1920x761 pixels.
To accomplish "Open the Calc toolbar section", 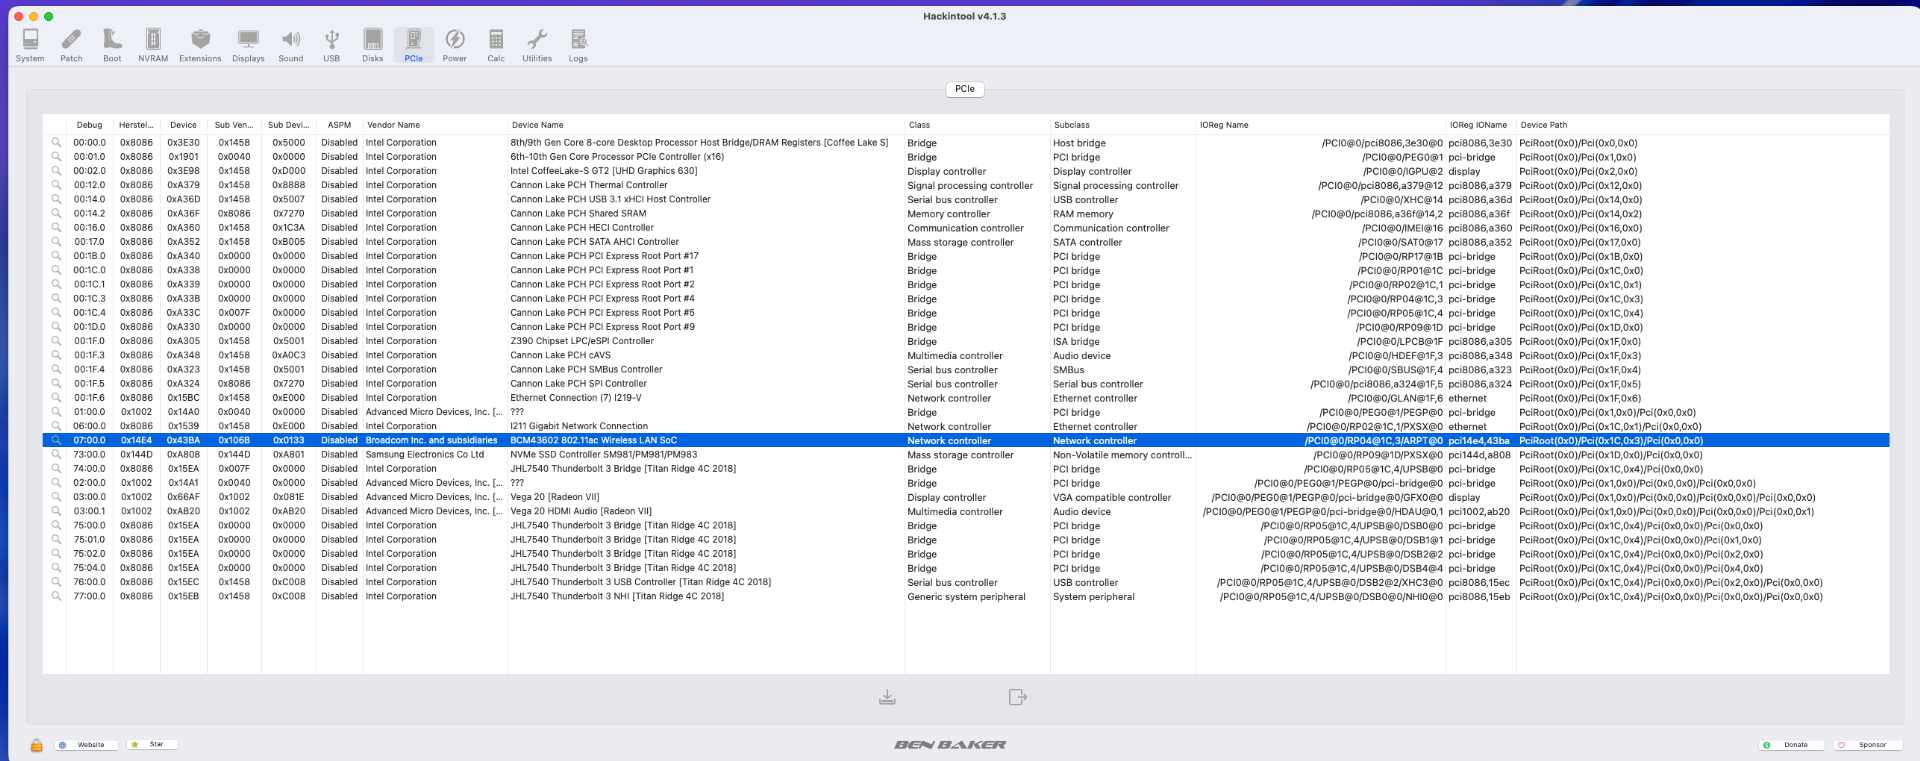I will tap(496, 46).
